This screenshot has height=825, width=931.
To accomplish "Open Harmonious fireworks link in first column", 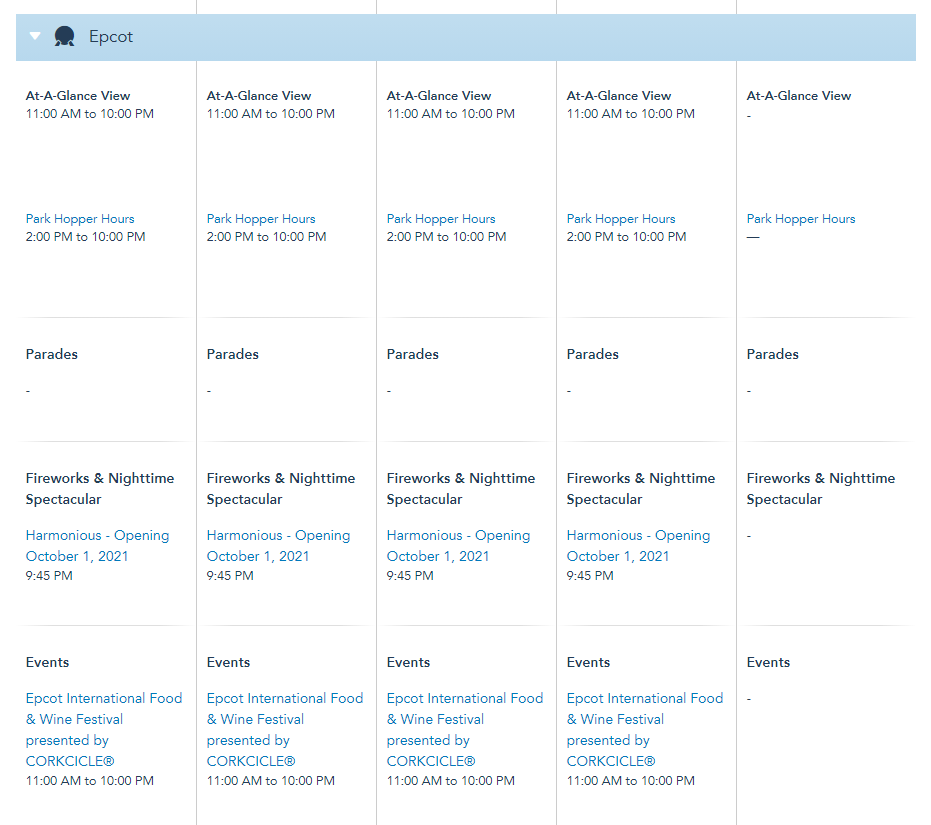I will [x=97, y=545].
